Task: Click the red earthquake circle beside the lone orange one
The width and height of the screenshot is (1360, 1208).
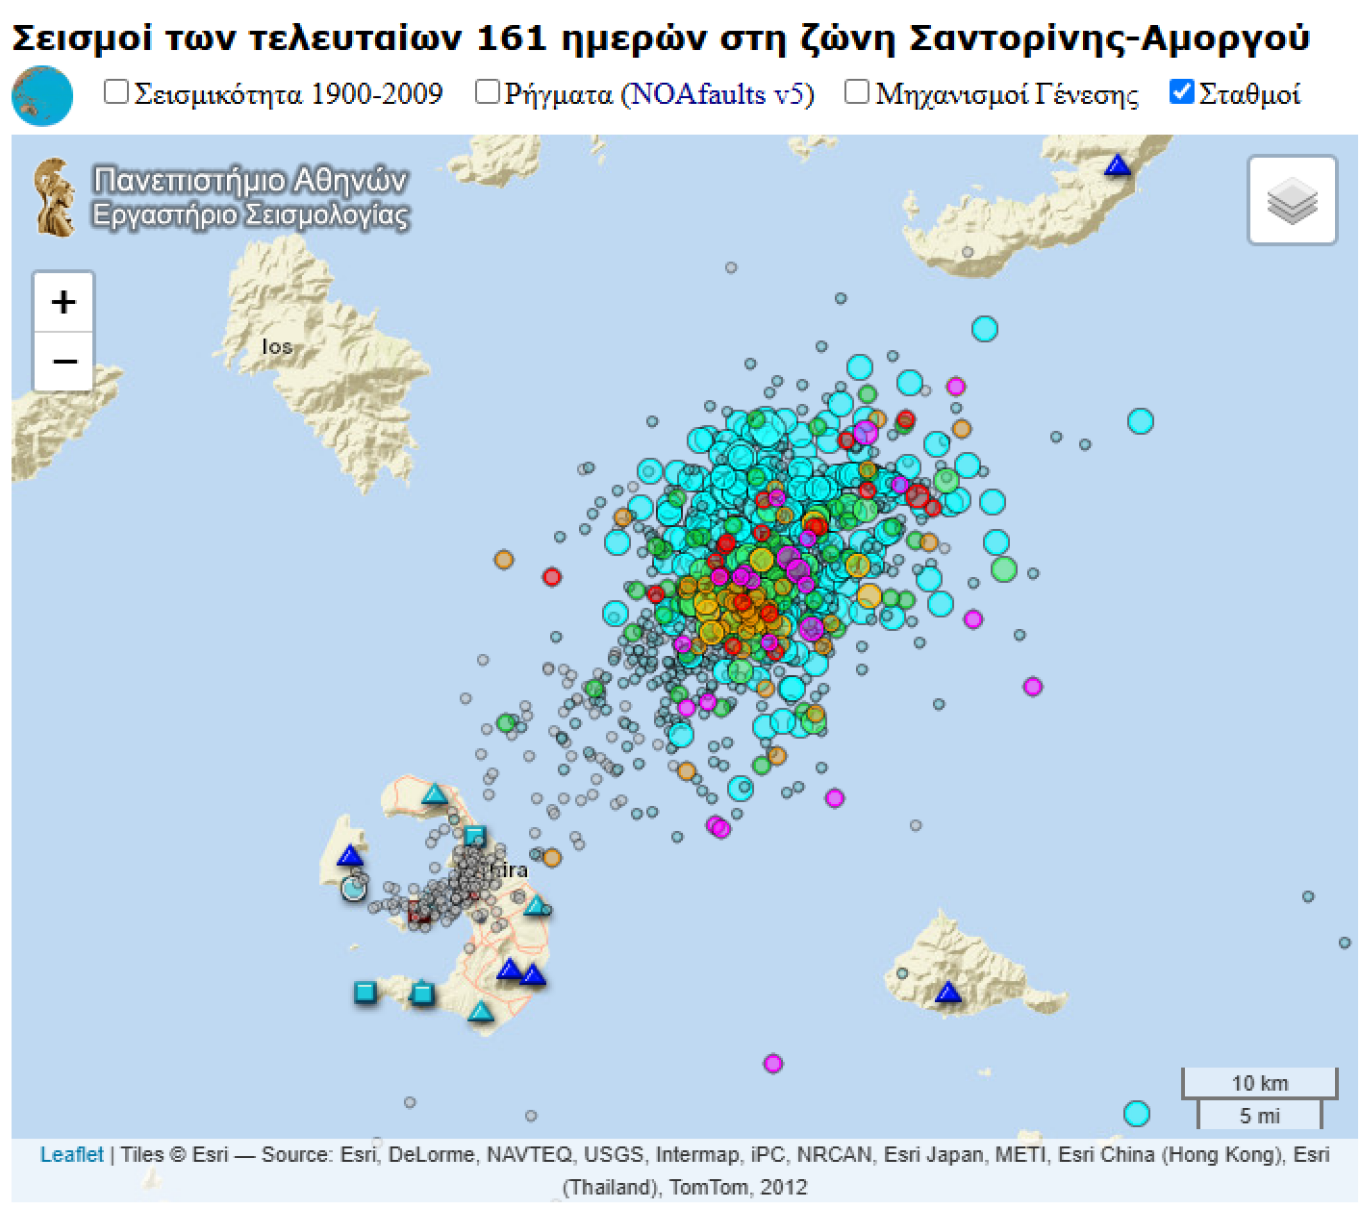Action: (551, 577)
